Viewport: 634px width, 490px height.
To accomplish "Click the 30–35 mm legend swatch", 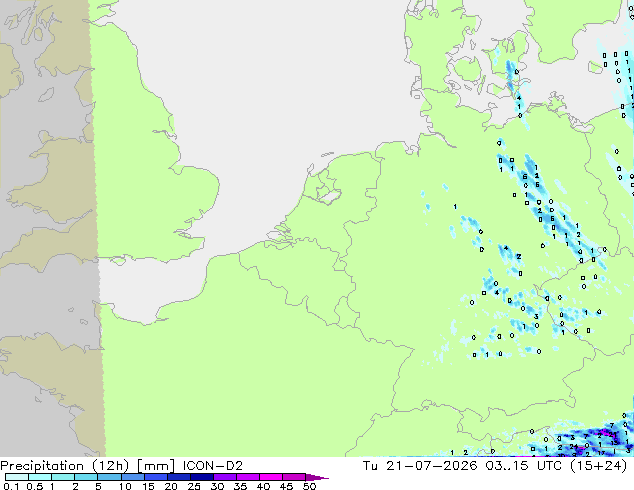I will (224, 477).
